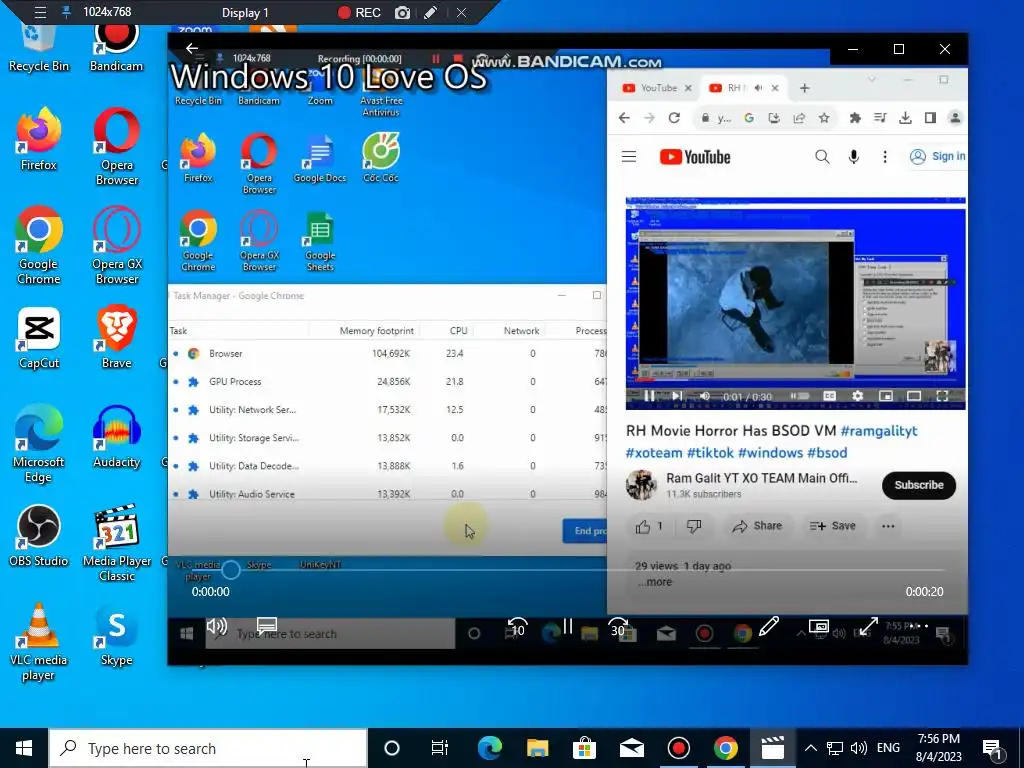1024x768 pixels.
Task: Select the Brave desktop shortcut
Action: coord(117,338)
